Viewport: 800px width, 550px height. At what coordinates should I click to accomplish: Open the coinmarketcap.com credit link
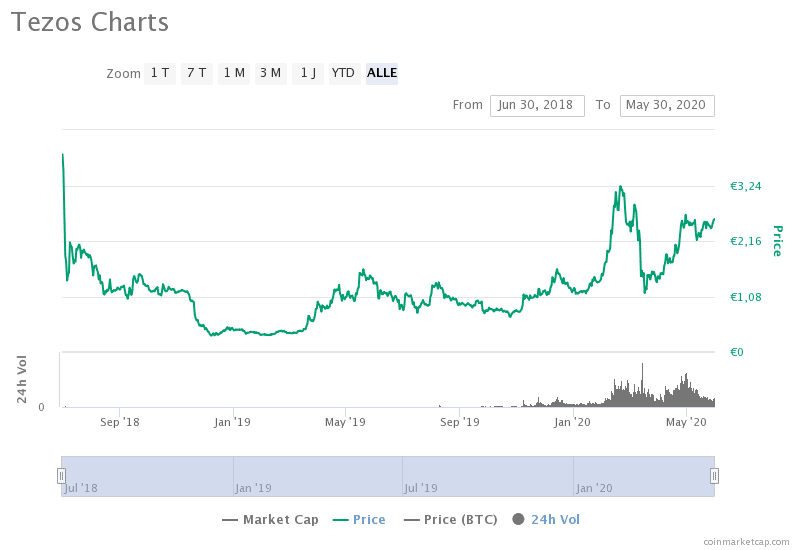tap(745, 541)
